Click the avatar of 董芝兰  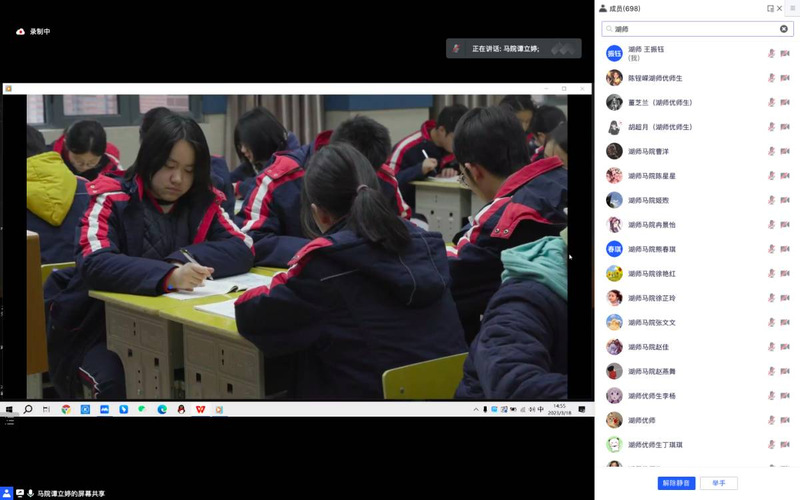tap(614, 102)
